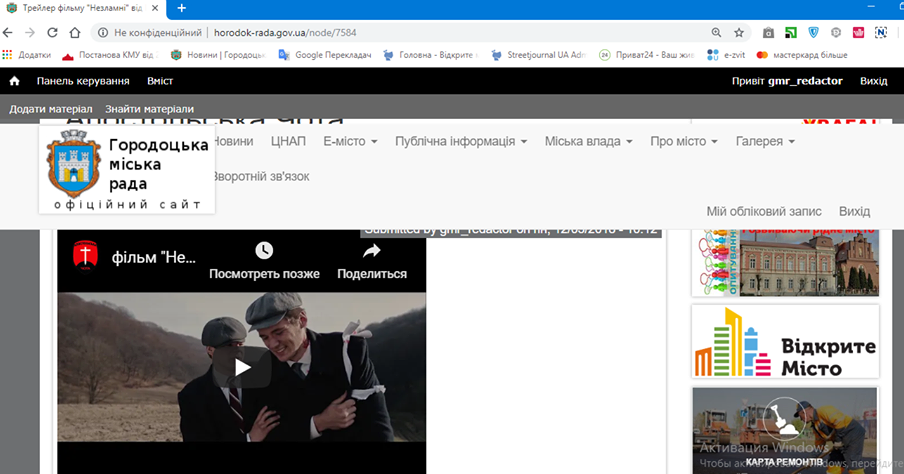This screenshot has height=474, width=904.
Task: Click the Watch Later clock icon
Action: point(264,252)
